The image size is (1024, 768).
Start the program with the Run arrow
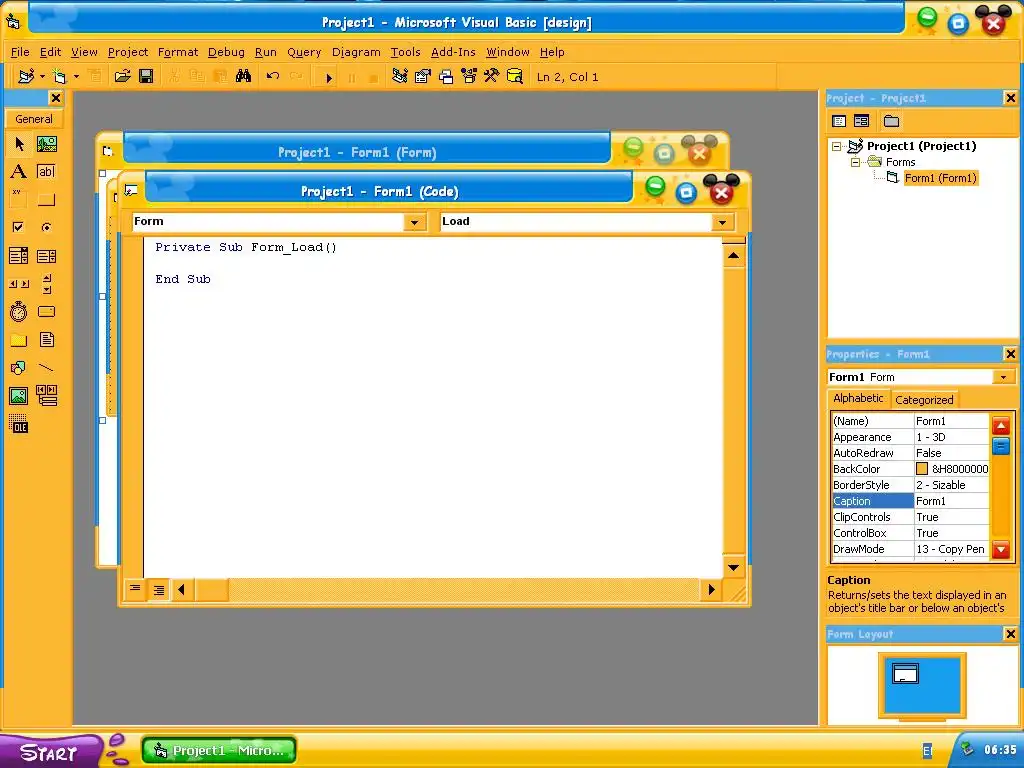pyautogui.click(x=329, y=77)
